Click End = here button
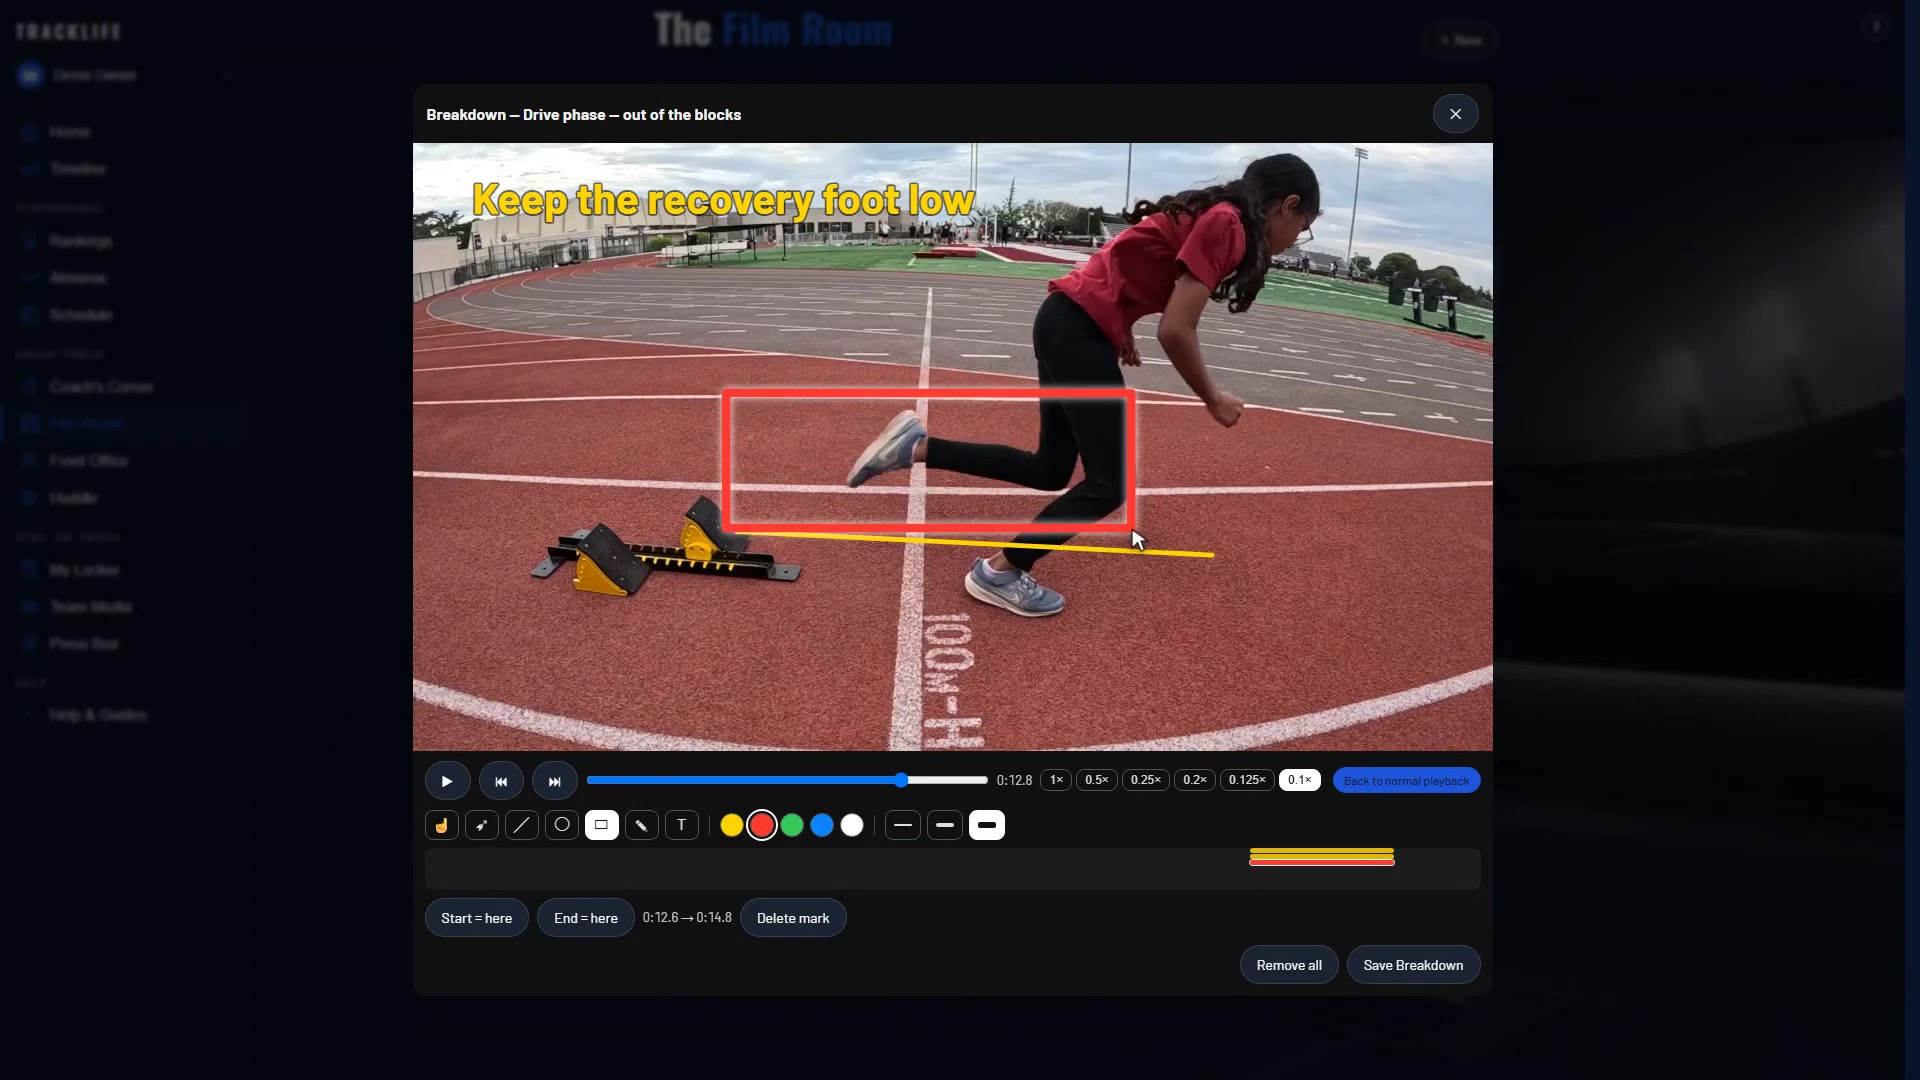1920x1080 pixels. 586,918
